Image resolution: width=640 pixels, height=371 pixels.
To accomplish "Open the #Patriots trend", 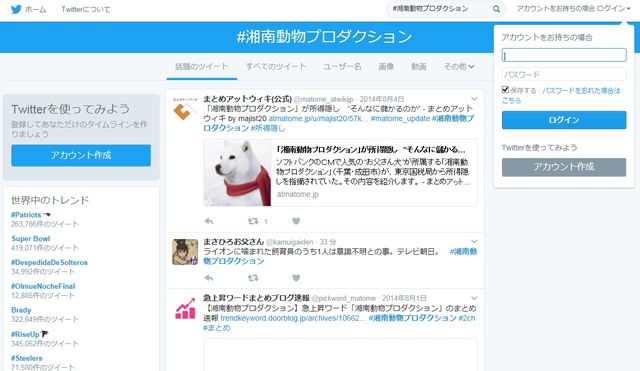I will pyautogui.click(x=26, y=215).
